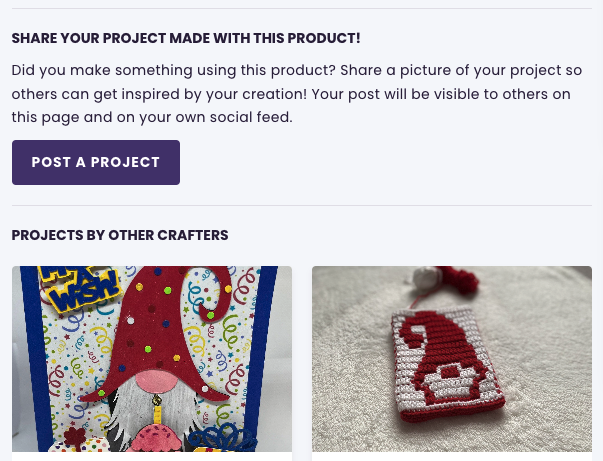The image size is (603, 461).
Task: Select the Projects by Other Crafters heading
Action: coord(120,235)
